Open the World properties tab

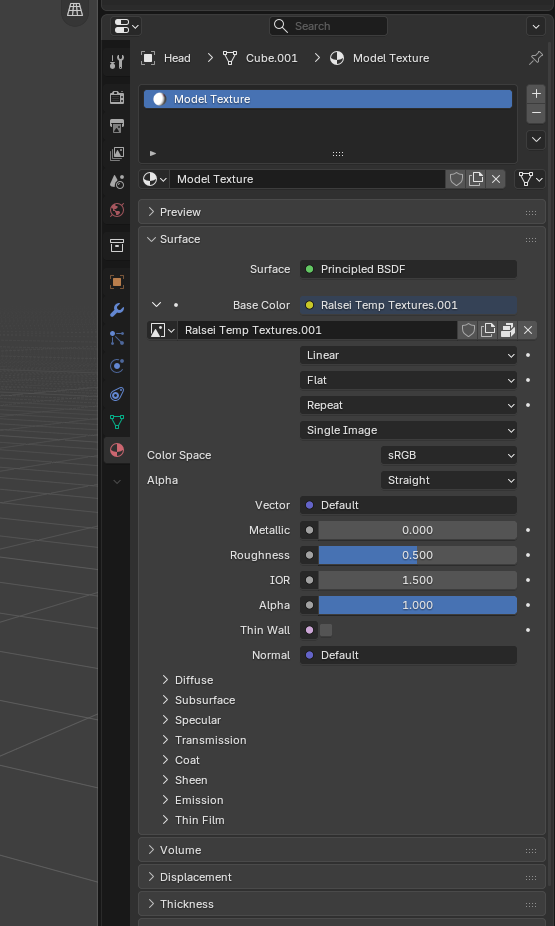(x=117, y=210)
